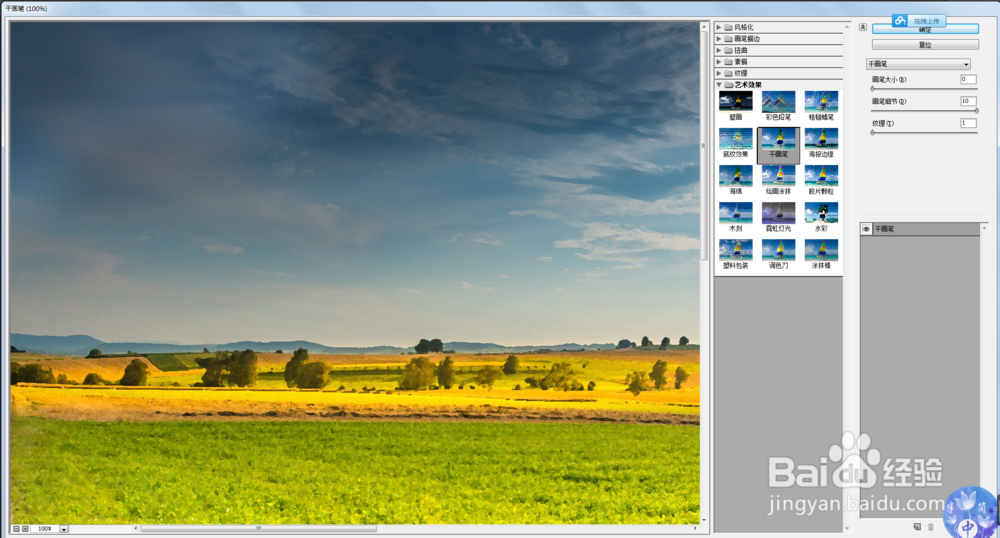Viewport: 1000px width, 538px height.
Task: Click the 复位 (Reset) button
Action: coord(925,45)
